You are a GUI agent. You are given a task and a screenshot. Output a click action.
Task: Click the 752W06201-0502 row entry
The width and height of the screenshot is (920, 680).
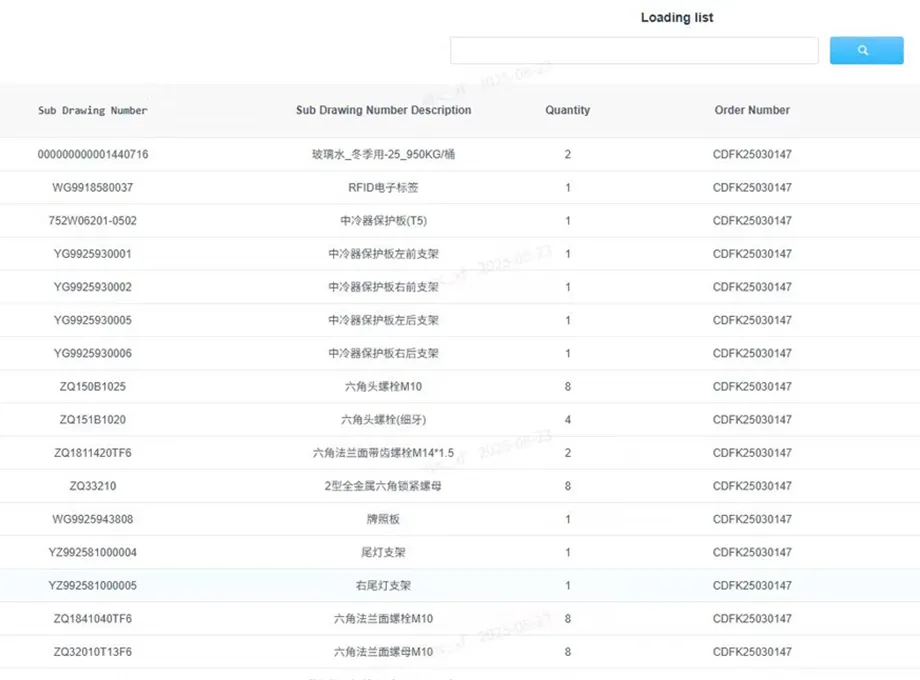(x=93, y=221)
